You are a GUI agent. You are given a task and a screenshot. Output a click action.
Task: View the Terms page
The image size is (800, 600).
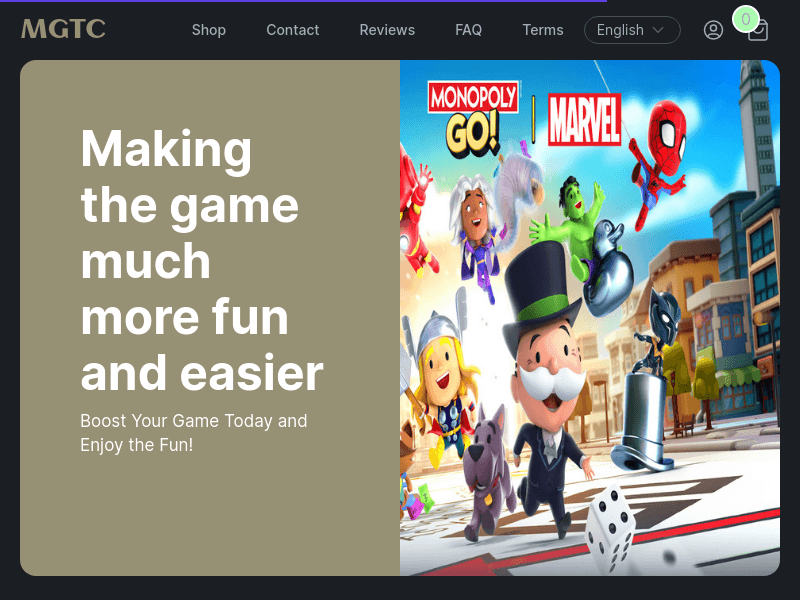coord(543,30)
